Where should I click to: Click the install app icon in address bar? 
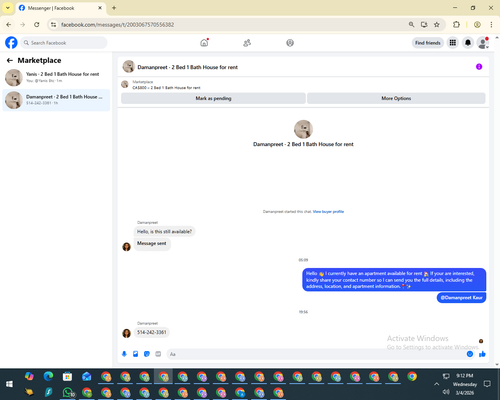[x=424, y=25]
